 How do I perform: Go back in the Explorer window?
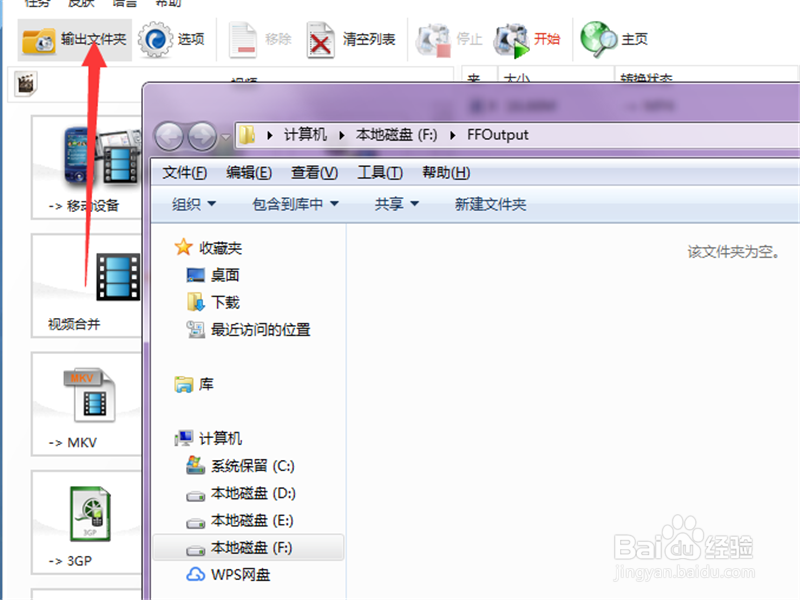point(169,136)
